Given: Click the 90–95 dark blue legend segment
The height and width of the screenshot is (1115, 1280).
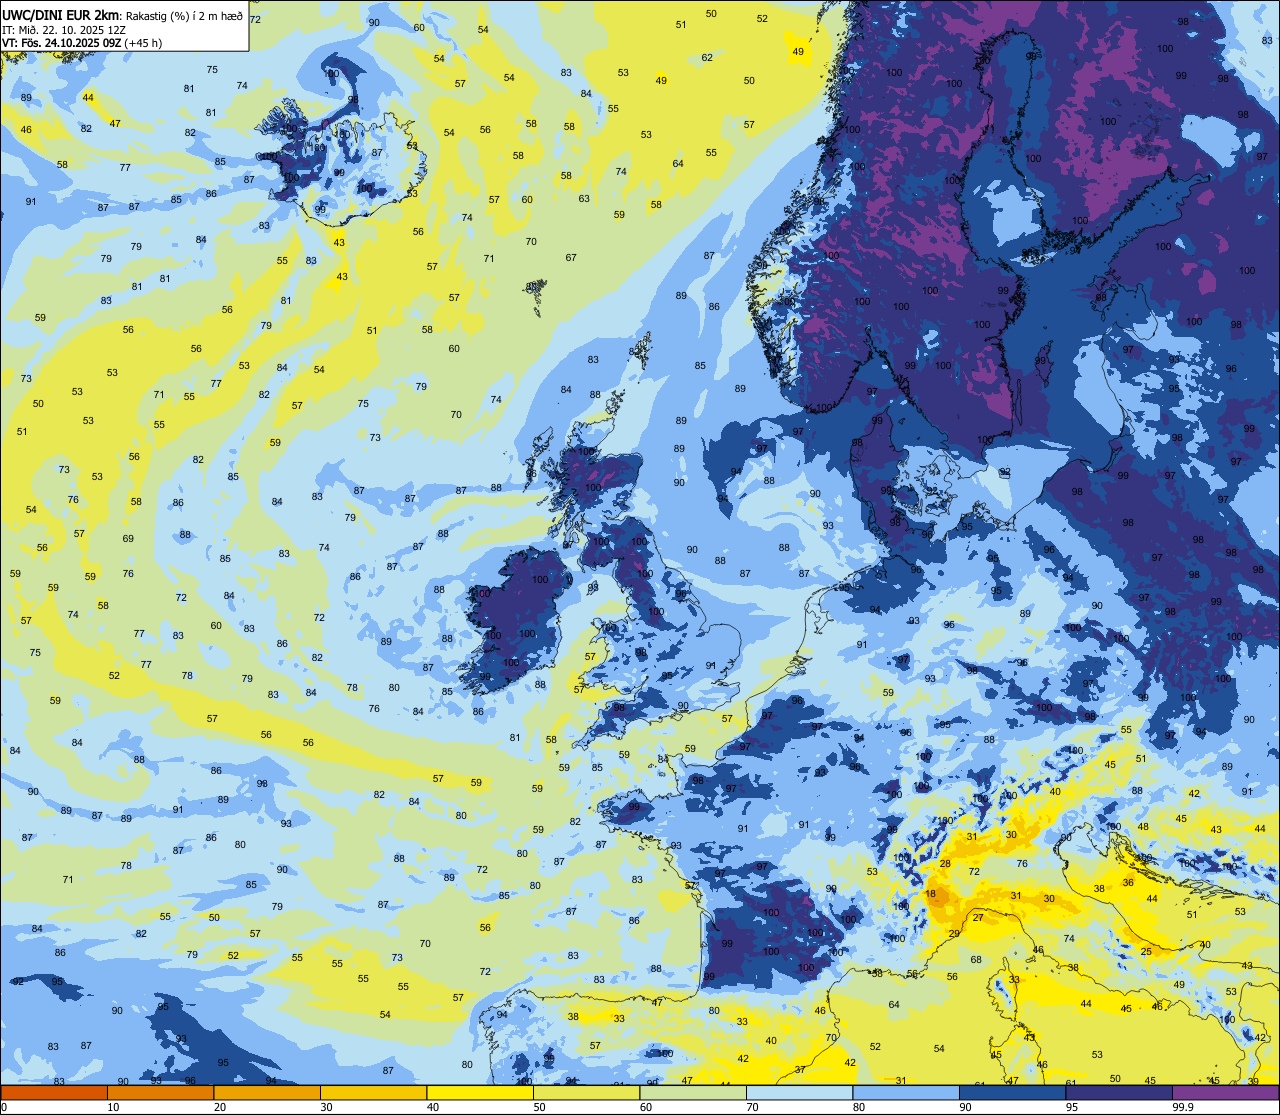Looking at the screenshot, I should click(1013, 1092).
